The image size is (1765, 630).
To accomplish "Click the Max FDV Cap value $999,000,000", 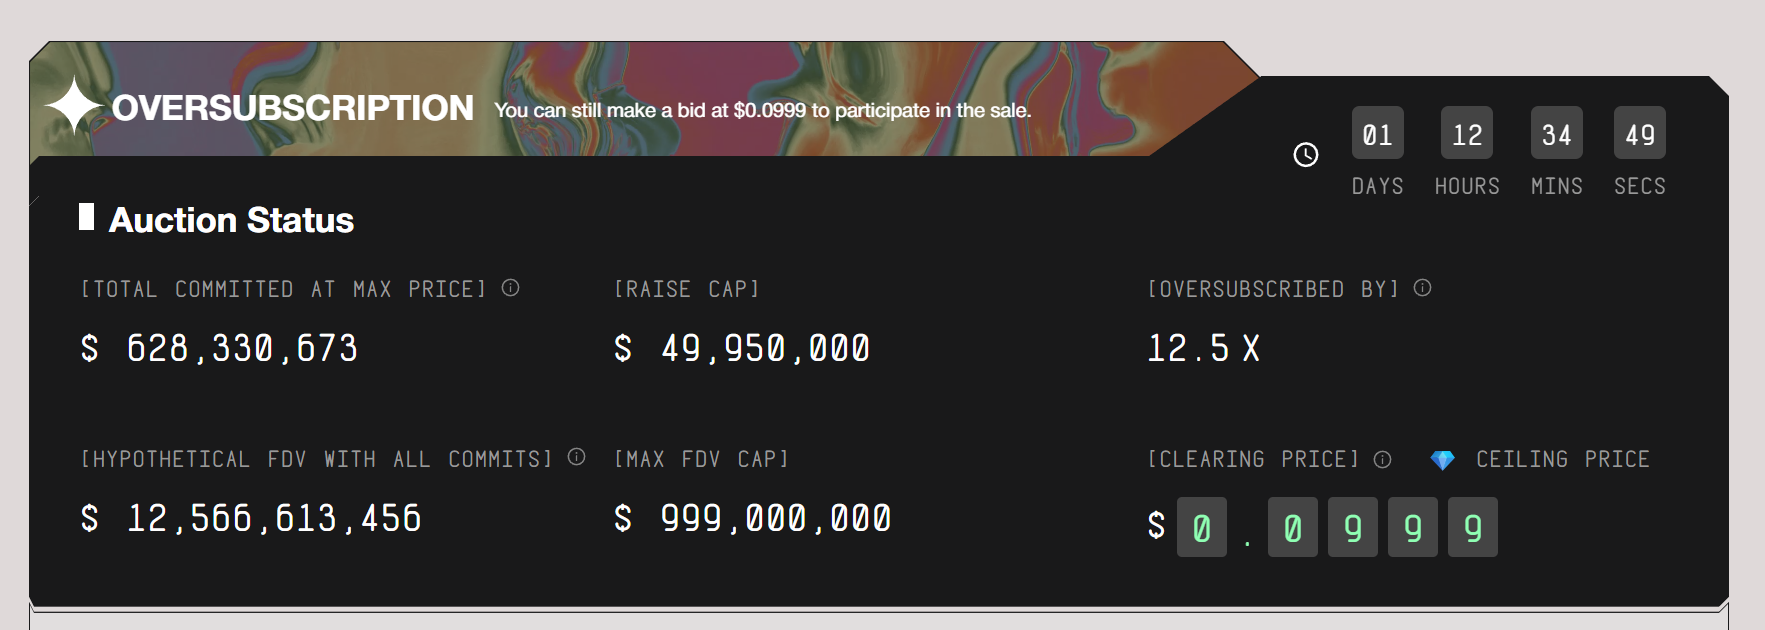I will (753, 518).
